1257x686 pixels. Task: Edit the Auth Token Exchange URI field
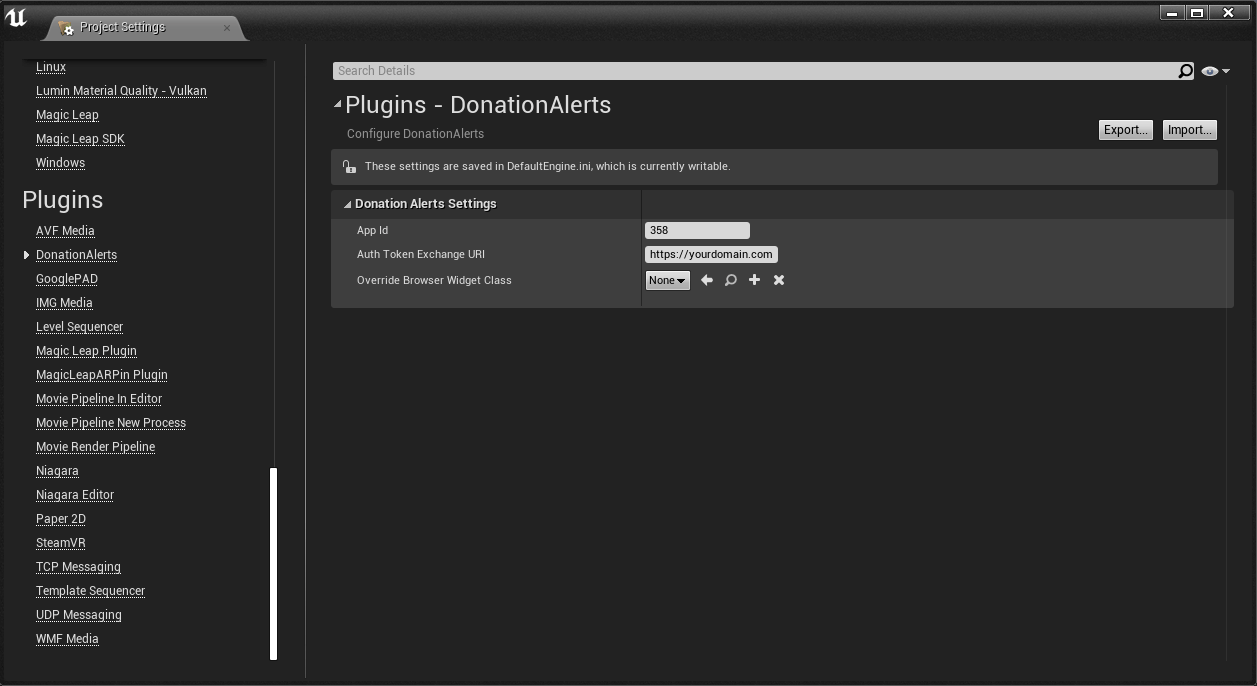[x=711, y=255]
